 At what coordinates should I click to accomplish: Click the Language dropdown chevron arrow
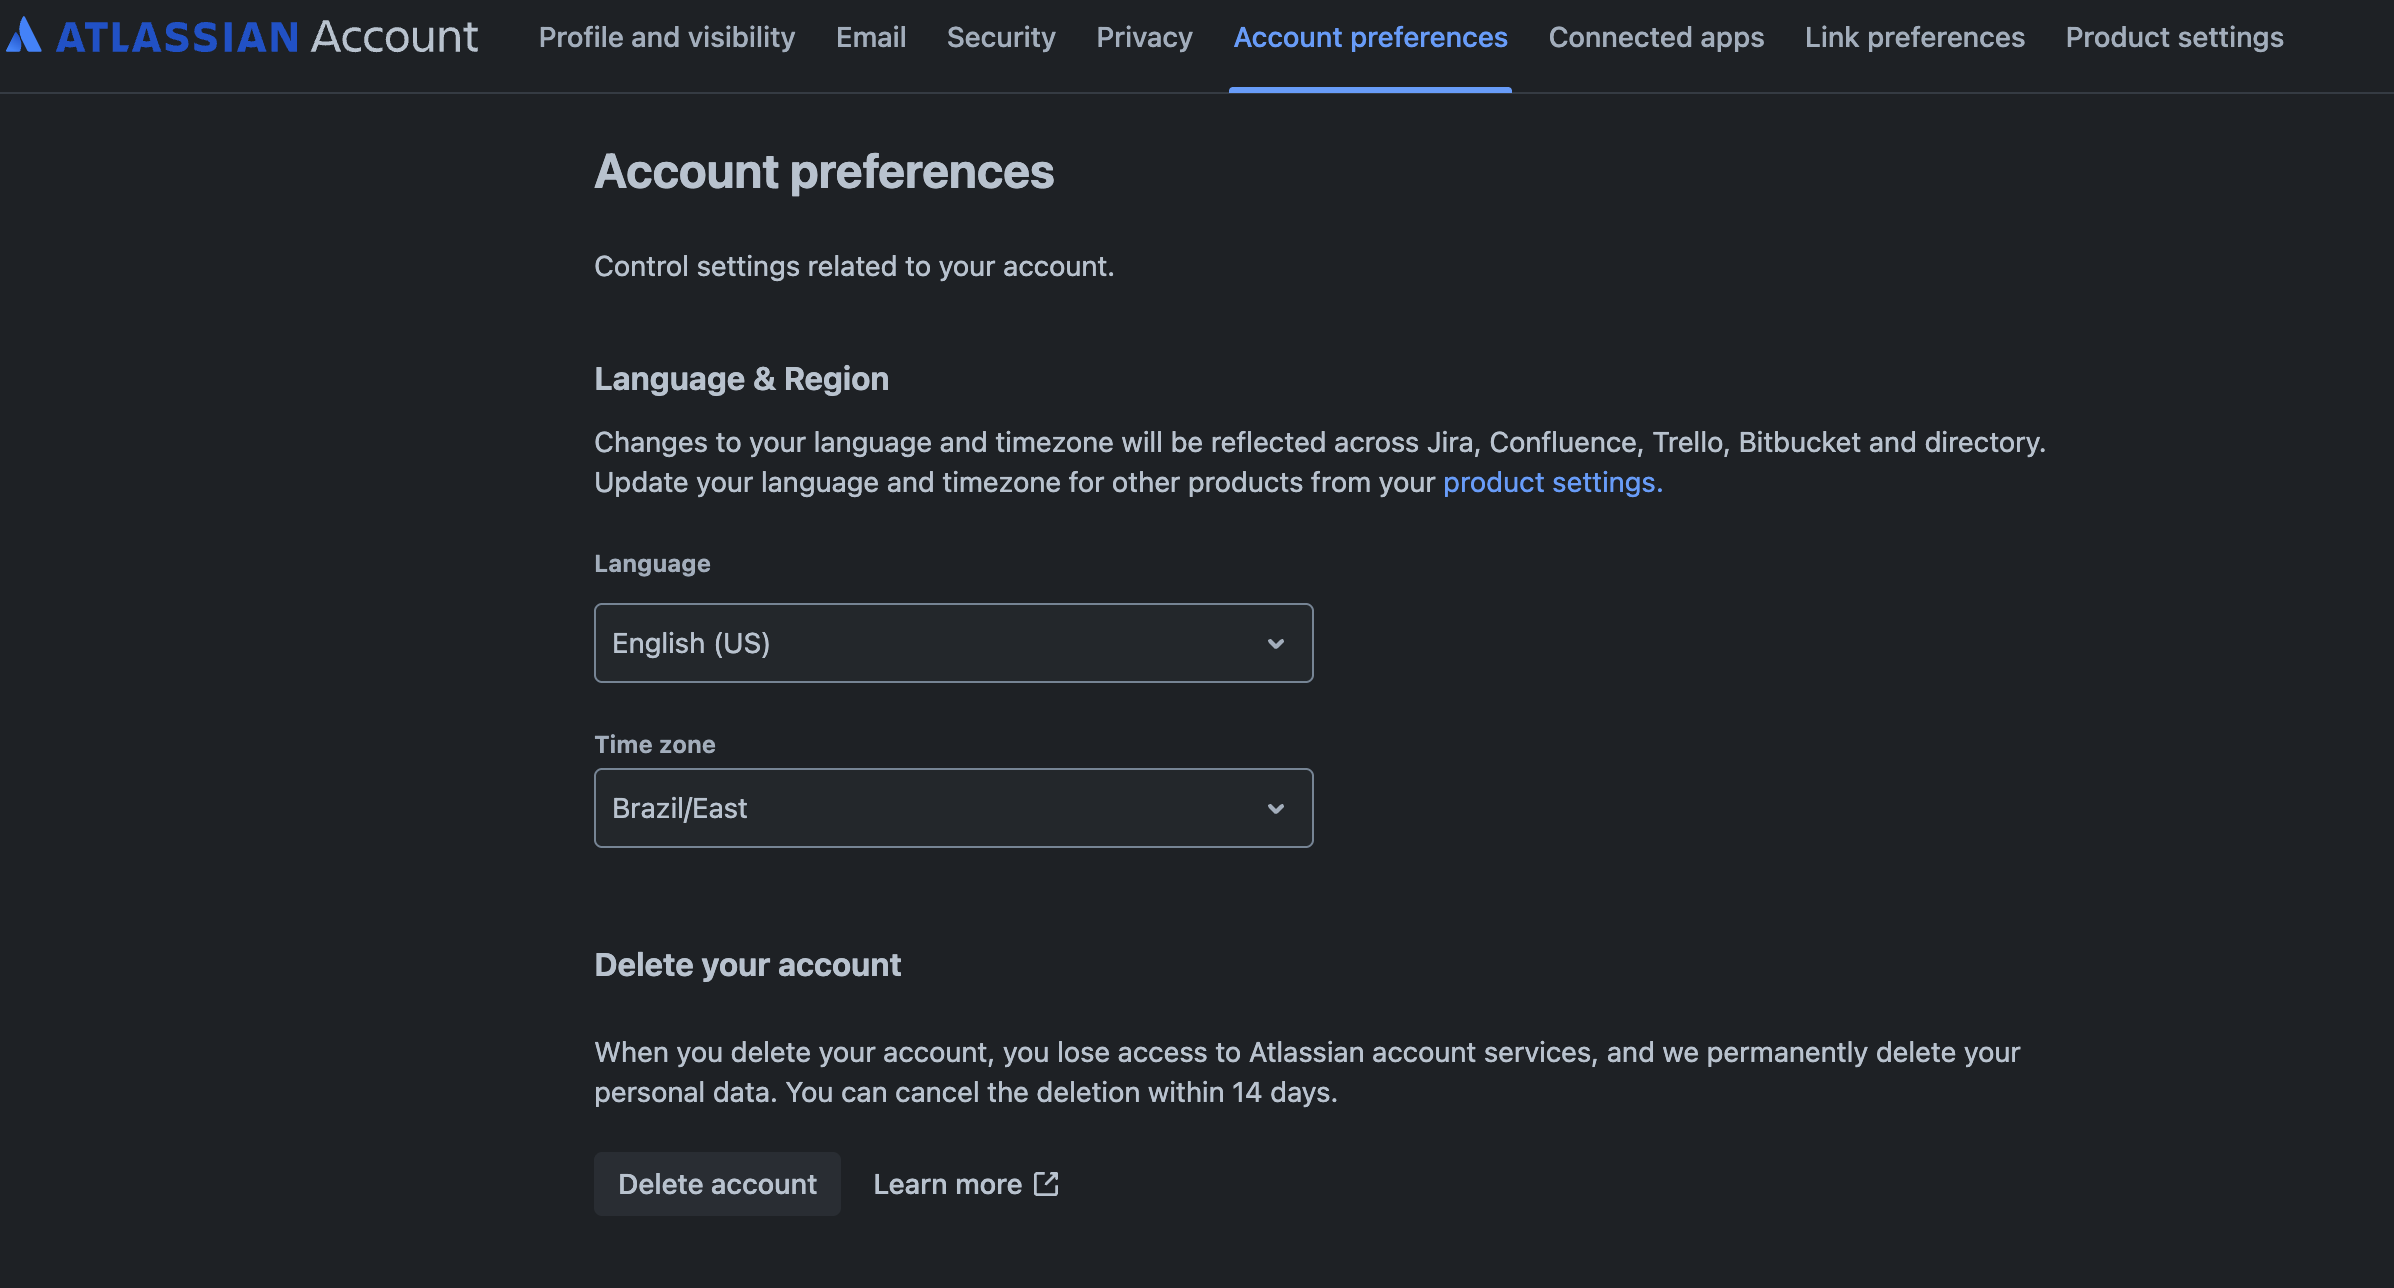[x=1275, y=643]
